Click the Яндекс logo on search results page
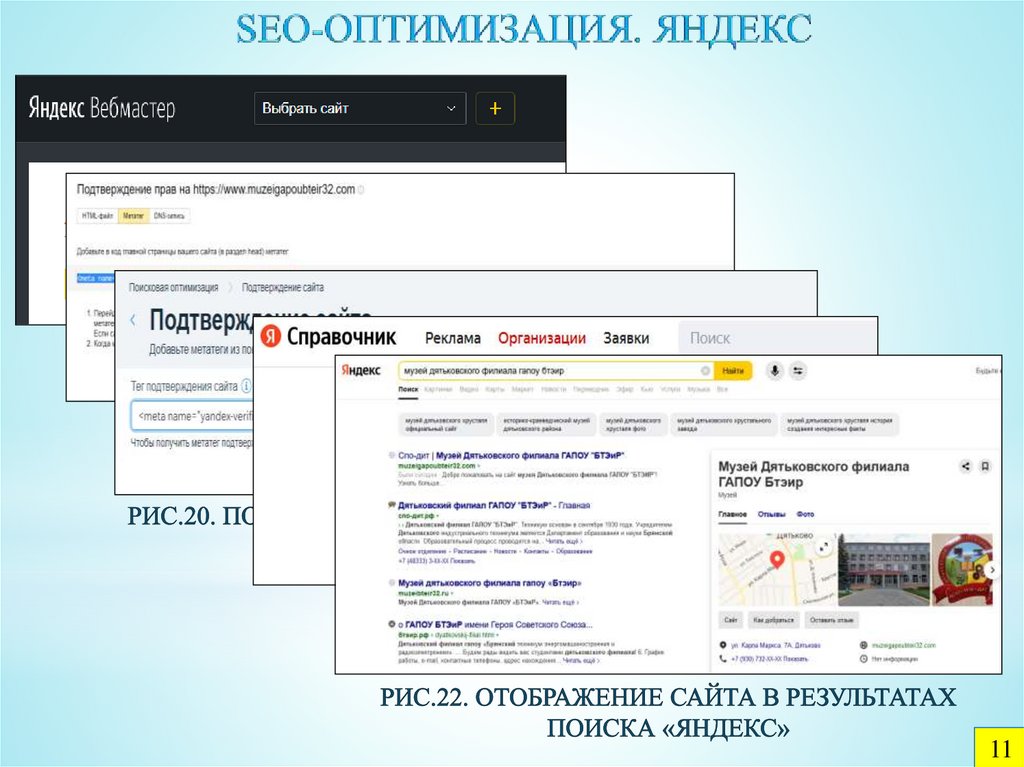This screenshot has width=1024, height=767. 361,370
